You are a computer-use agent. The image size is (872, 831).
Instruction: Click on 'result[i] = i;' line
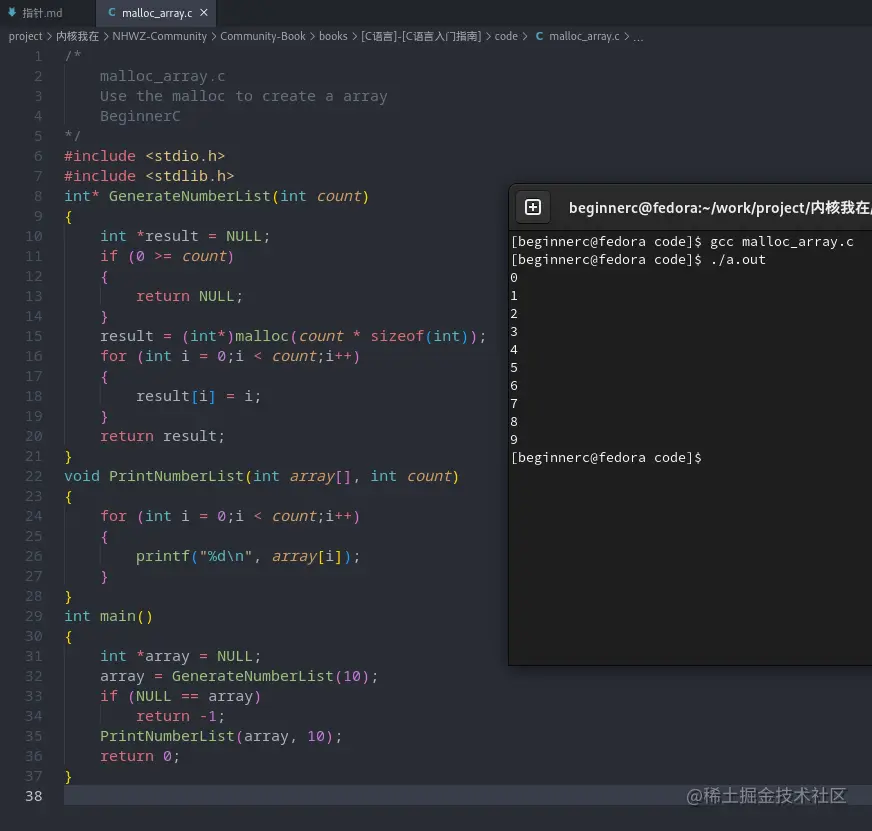[199, 396]
